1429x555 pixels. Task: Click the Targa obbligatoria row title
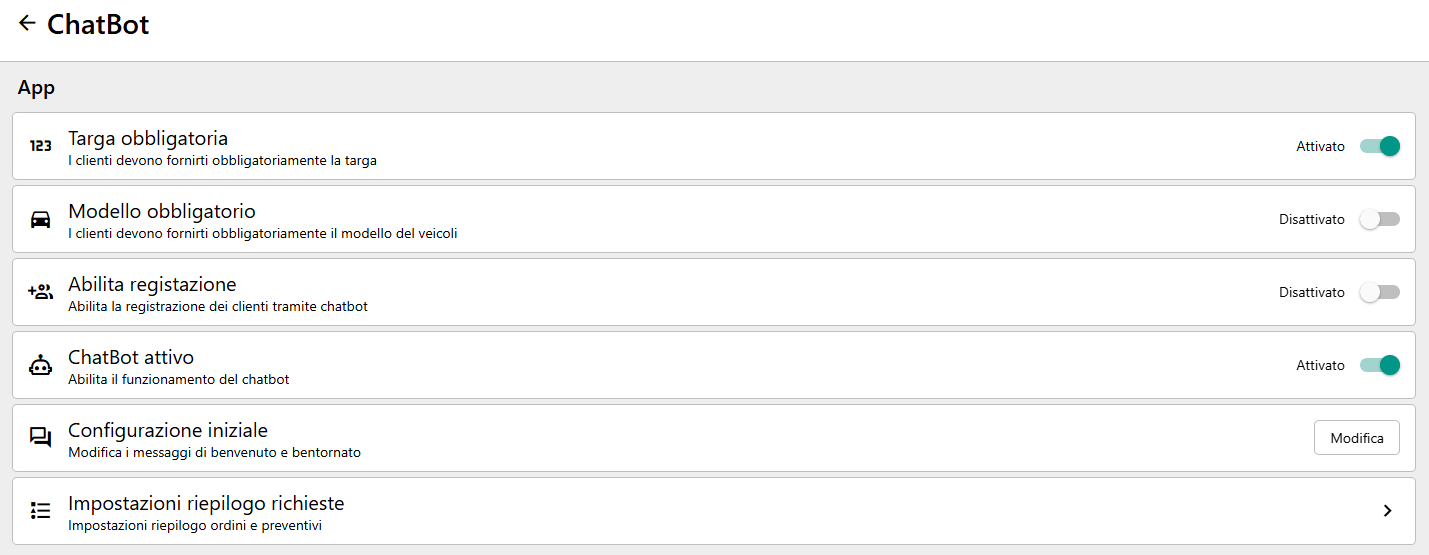[x=148, y=138]
